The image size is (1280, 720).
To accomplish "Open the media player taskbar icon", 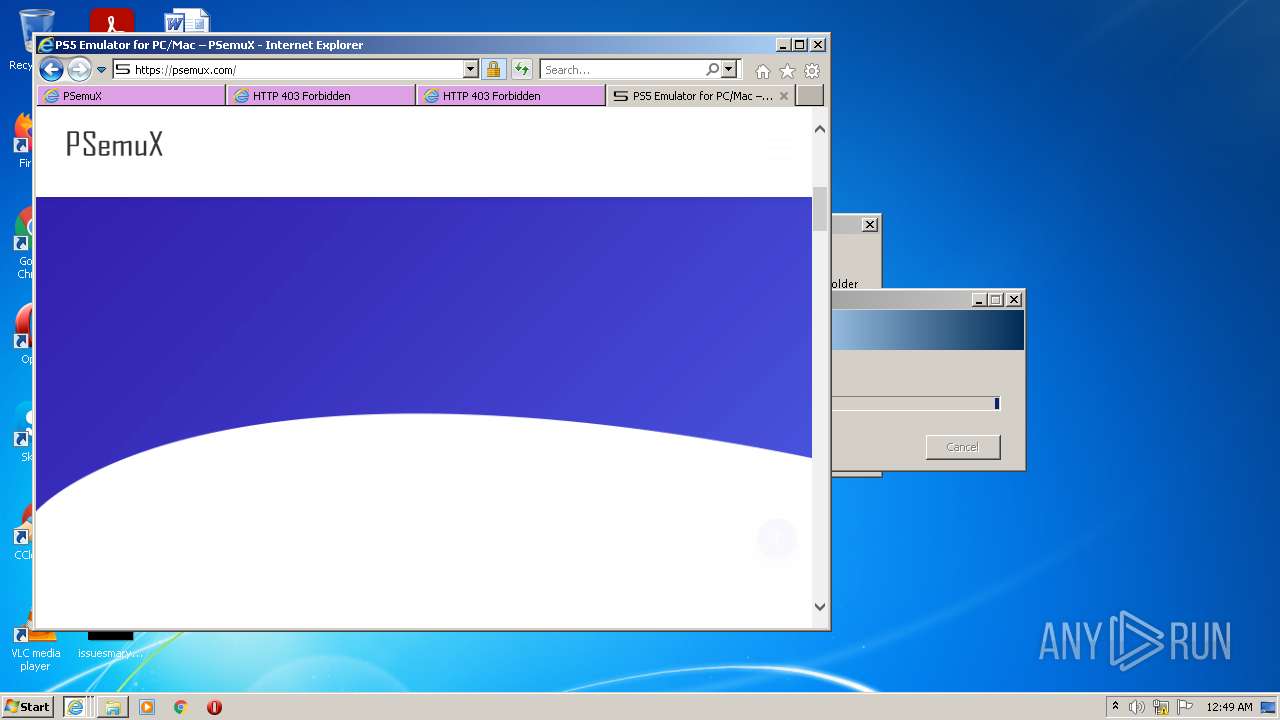I will coord(147,707).
